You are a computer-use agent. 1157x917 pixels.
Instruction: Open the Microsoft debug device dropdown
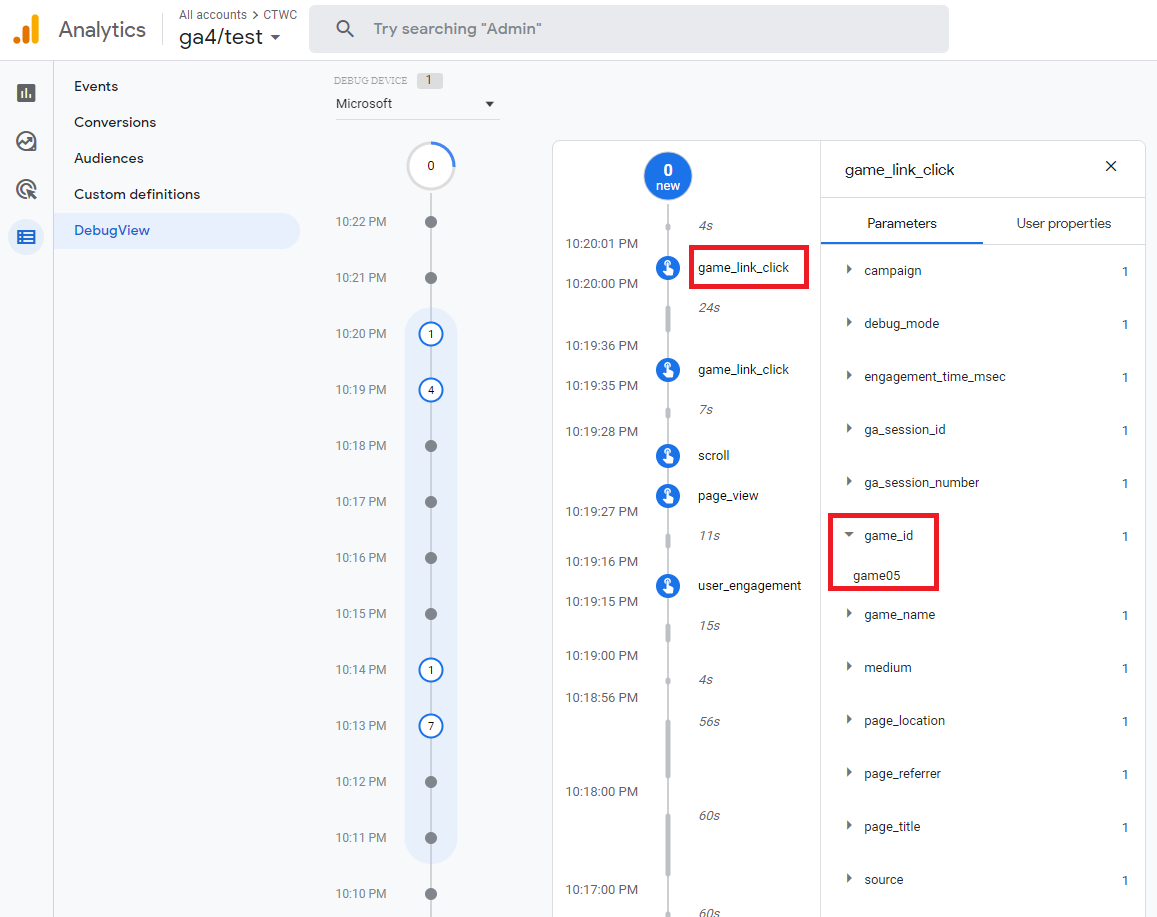(x=416, y=103)
